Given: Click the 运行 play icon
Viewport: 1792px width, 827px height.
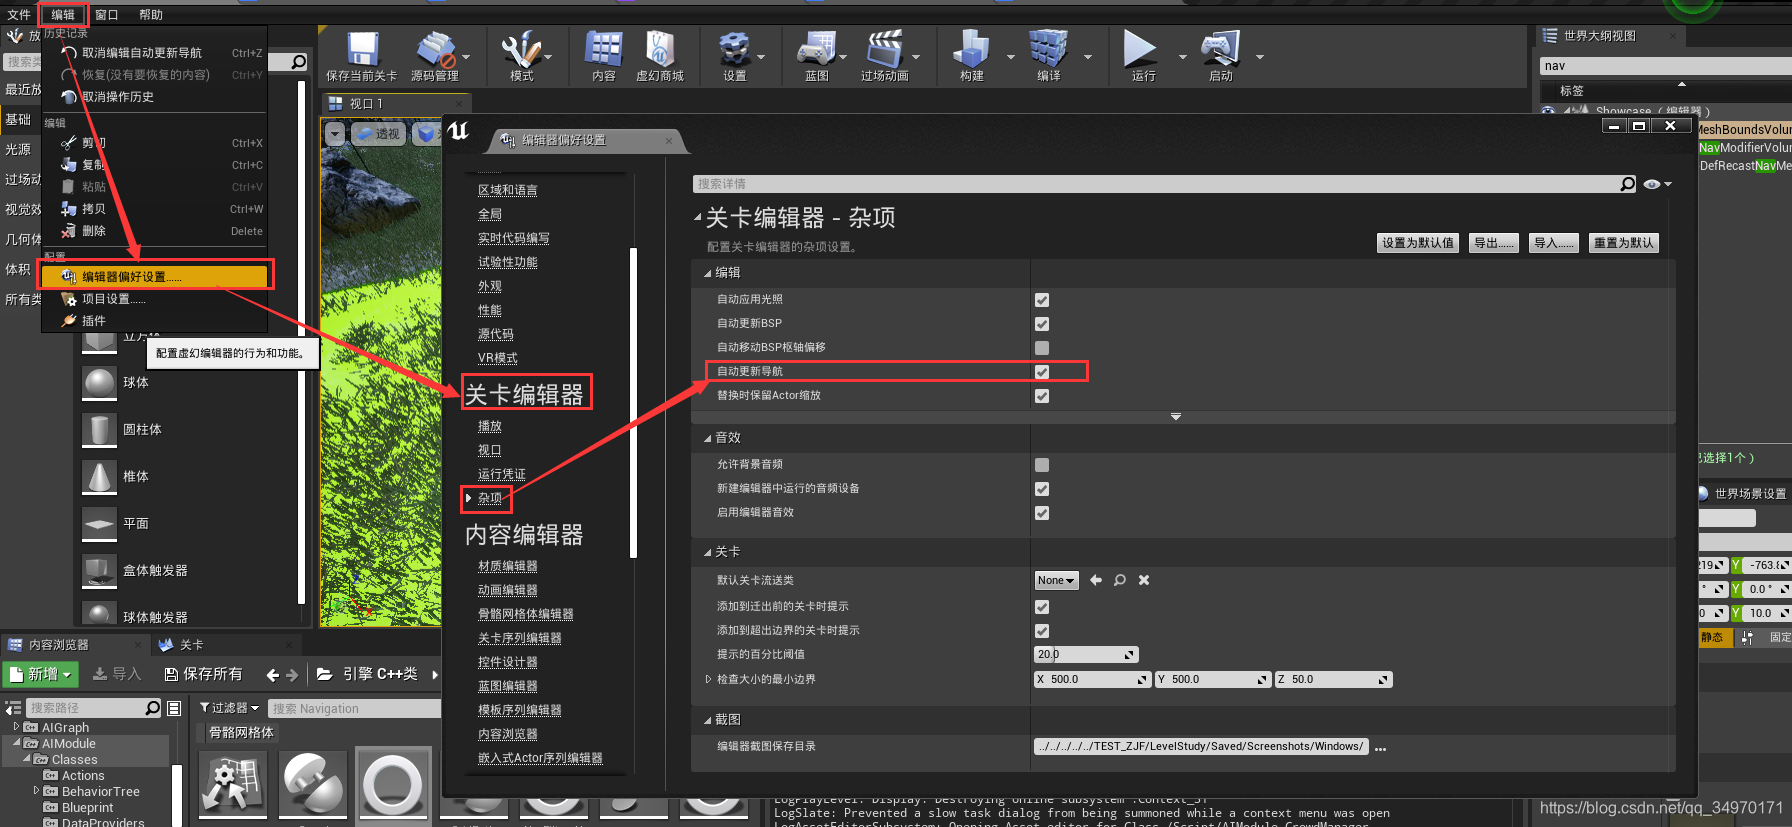Looking at the screenshot, I should (x=1142, y=49).
